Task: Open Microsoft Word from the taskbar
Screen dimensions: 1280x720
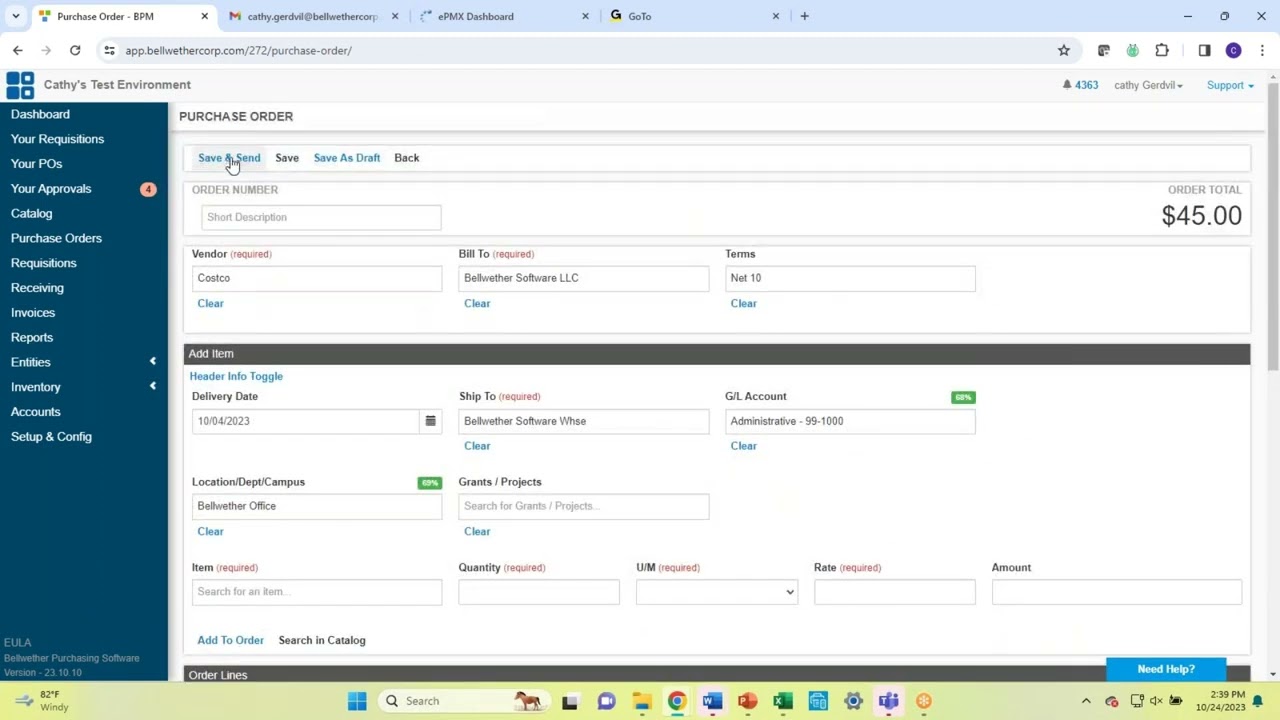Action: (x=712, y=701)
